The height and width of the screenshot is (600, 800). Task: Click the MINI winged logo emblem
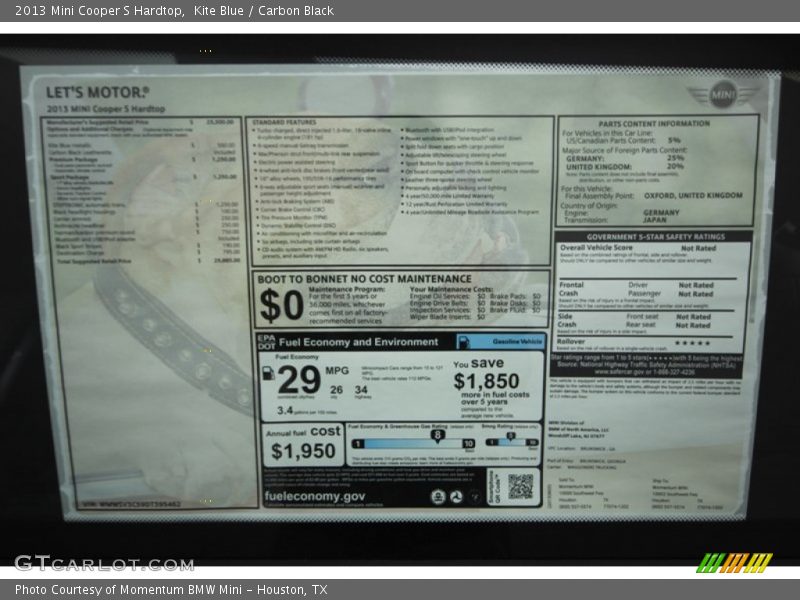pos(722,94)
